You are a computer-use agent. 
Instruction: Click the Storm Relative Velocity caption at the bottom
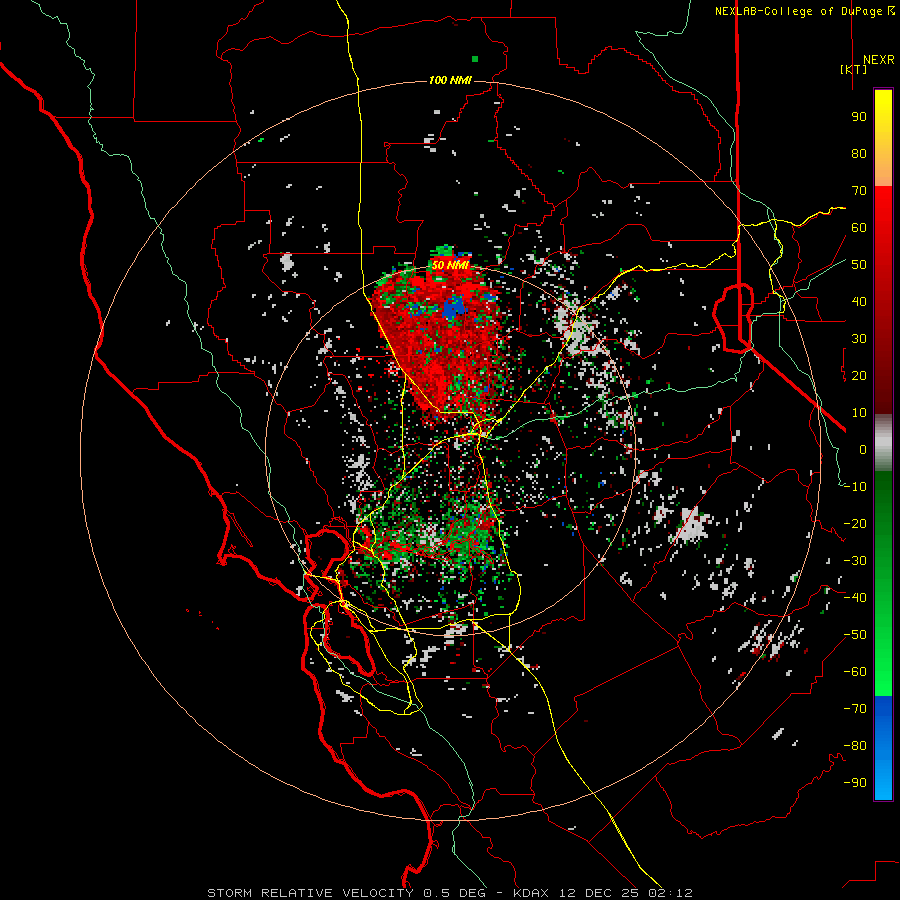(x=449, y=893)
